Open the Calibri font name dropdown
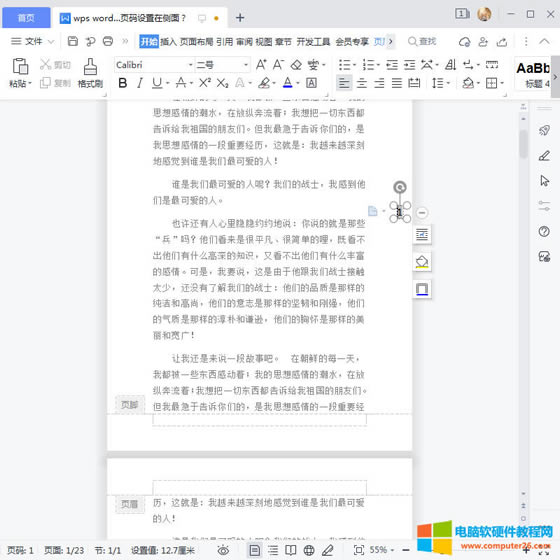Viewport: 560px width, 560px height. [x=190, y=65]
